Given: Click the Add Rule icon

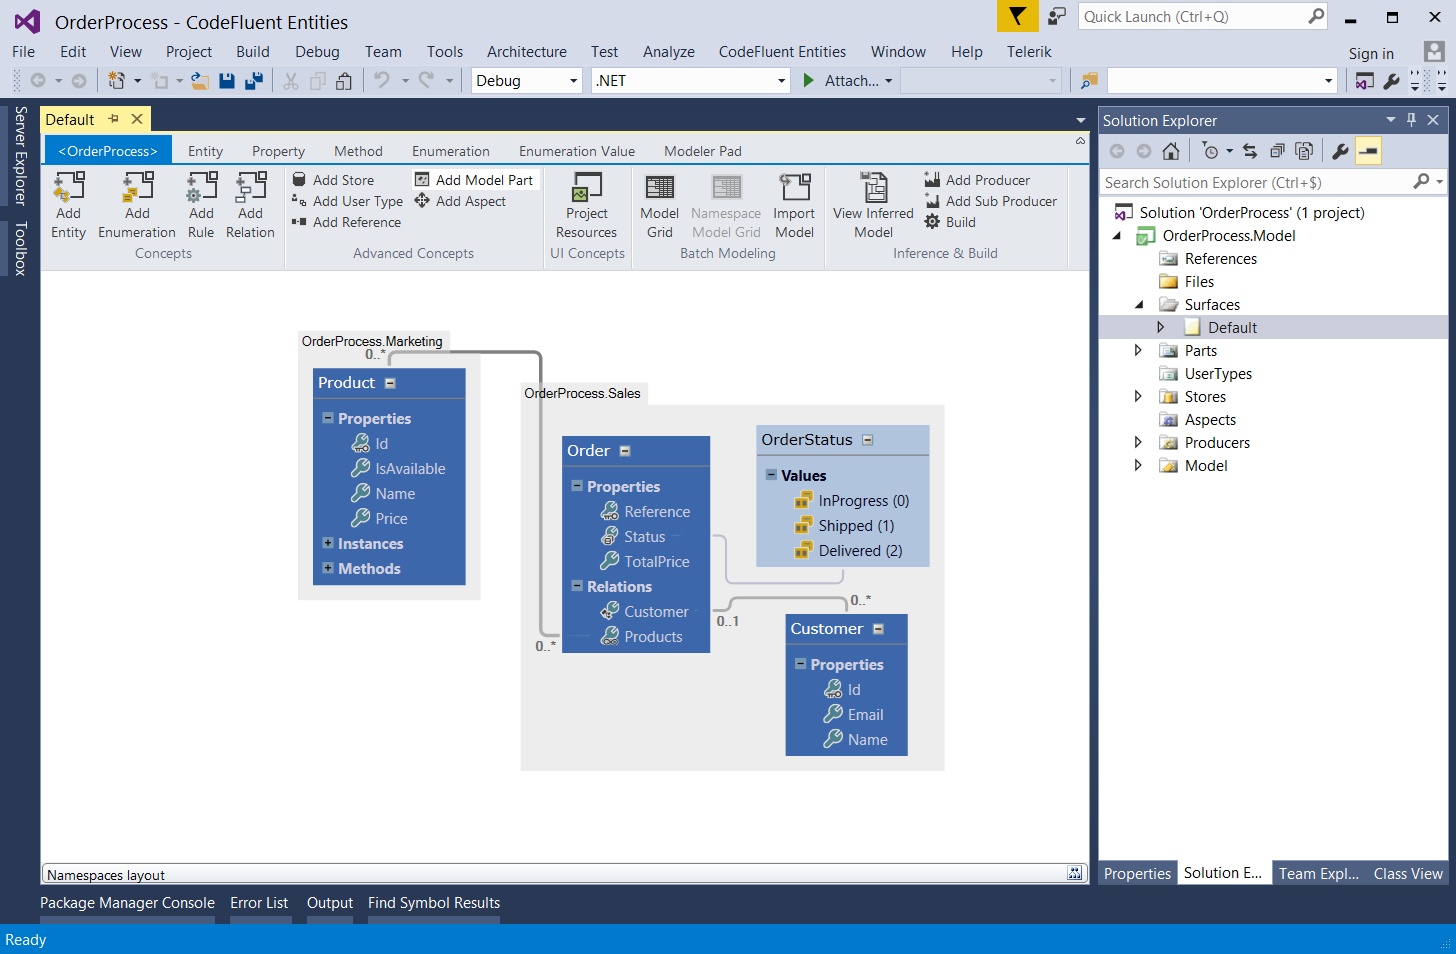Looking at the screenshot, I should pyautogui.click(x=201, y=188).
